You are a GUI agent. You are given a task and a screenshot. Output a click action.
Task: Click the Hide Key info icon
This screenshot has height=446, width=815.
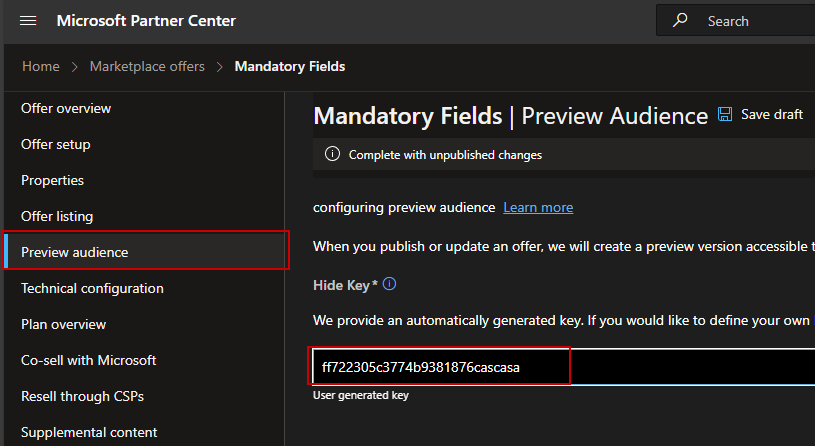(x=389, y=284)
